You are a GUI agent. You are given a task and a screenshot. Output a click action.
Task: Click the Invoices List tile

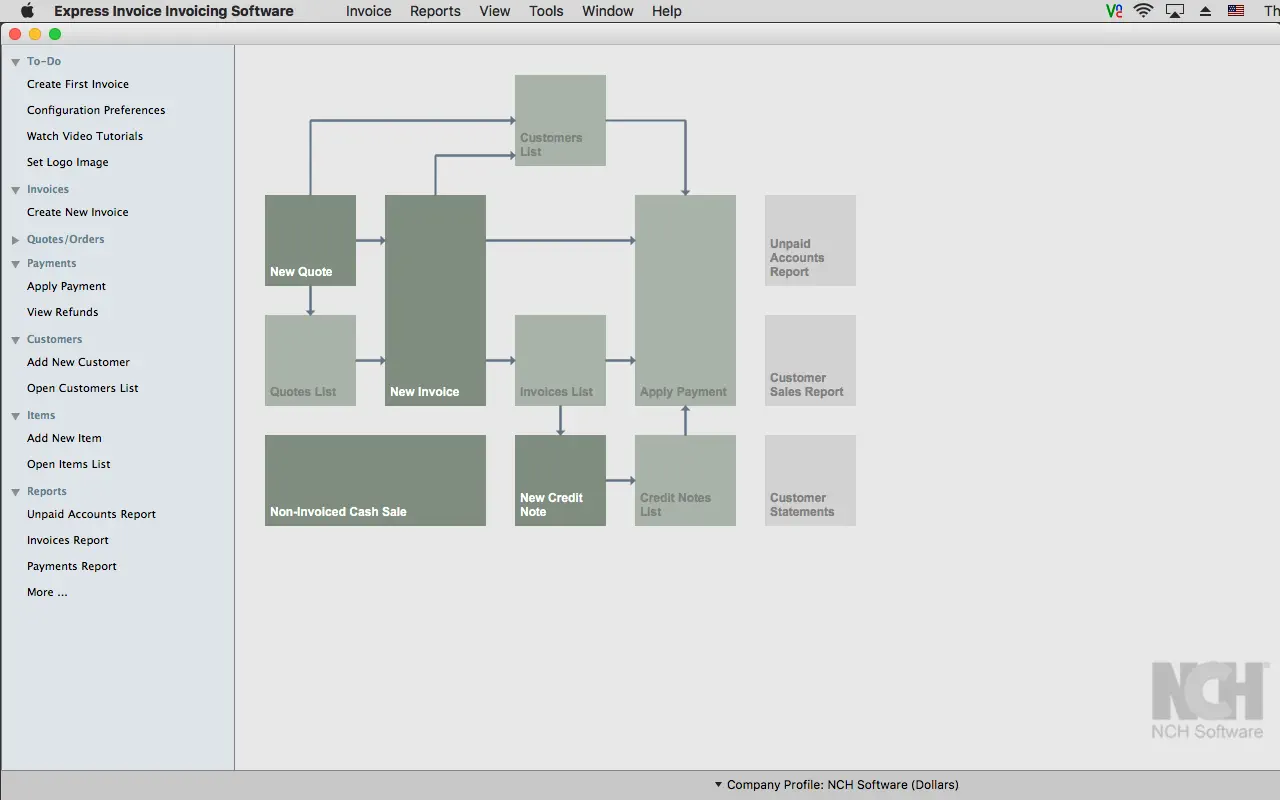click(560, 360)
